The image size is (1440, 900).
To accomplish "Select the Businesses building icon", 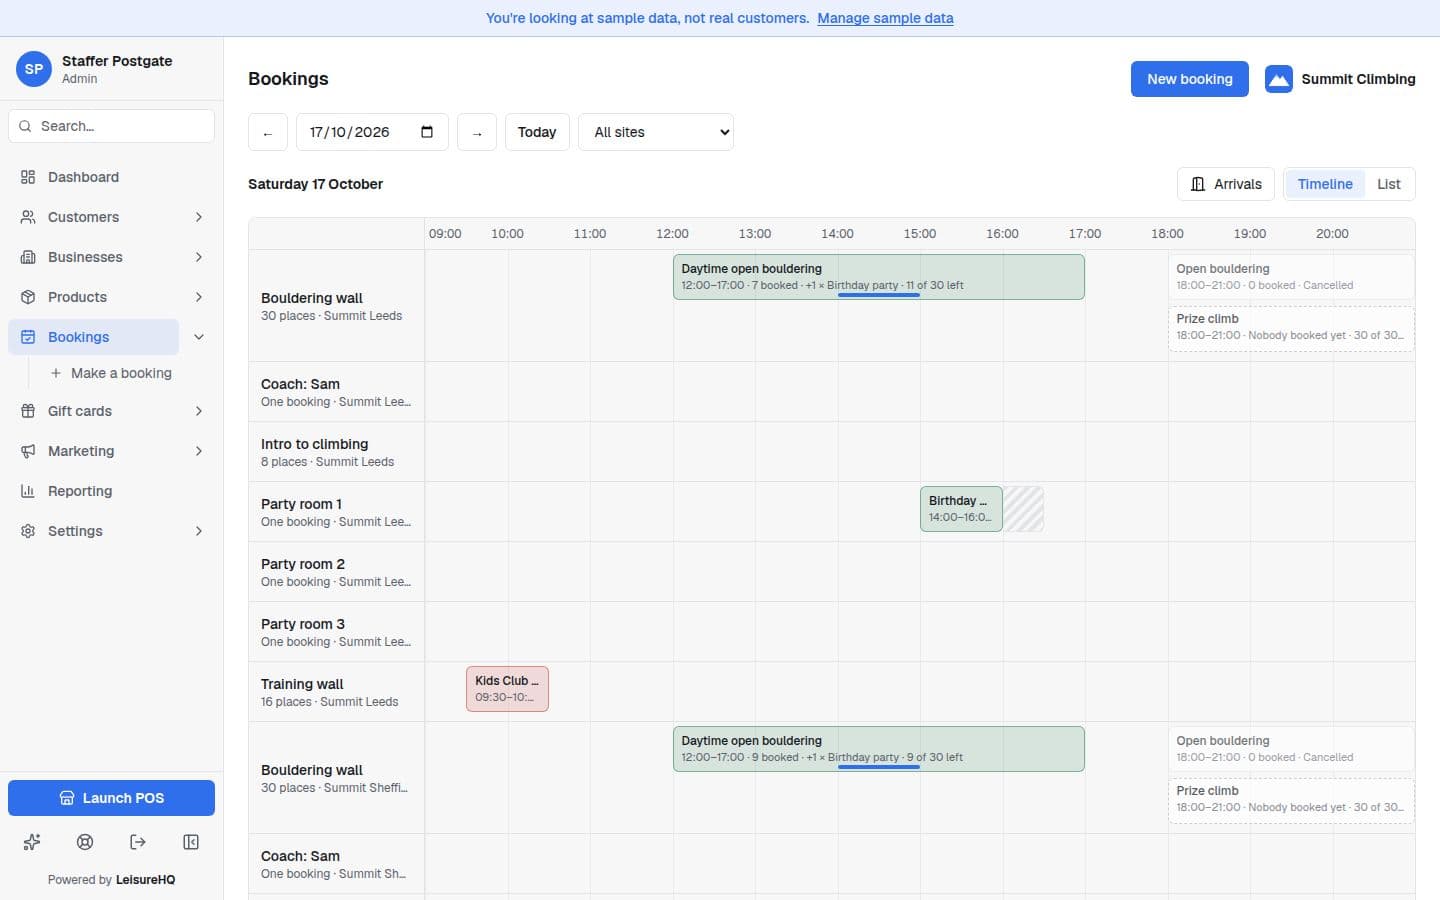I will pos(28,257).
